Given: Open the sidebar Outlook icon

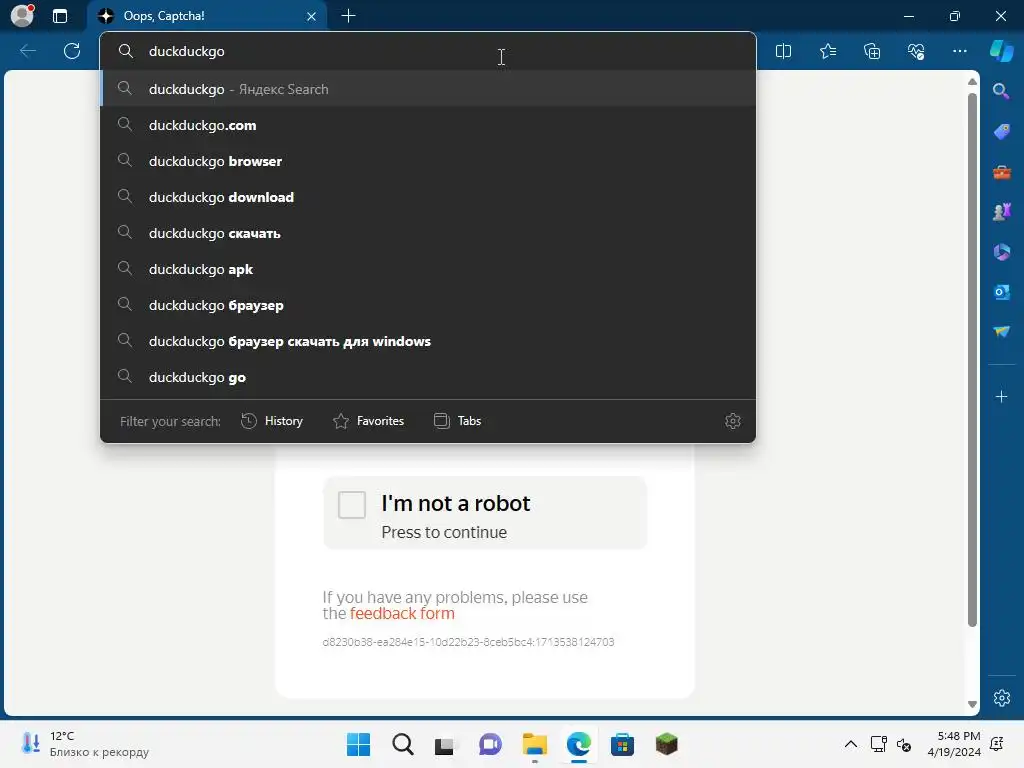Looking at the screenshot, I should 1001,292.
